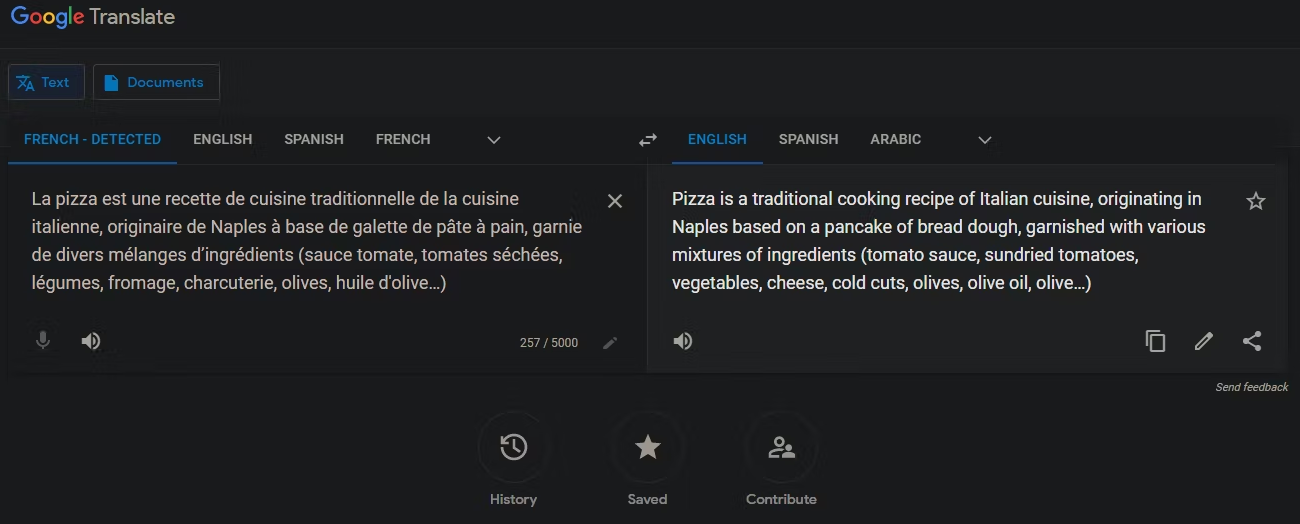Suggest an edit to the translation
Viewport: 1300px width, 524px height.
click(x=1204, y=341)
